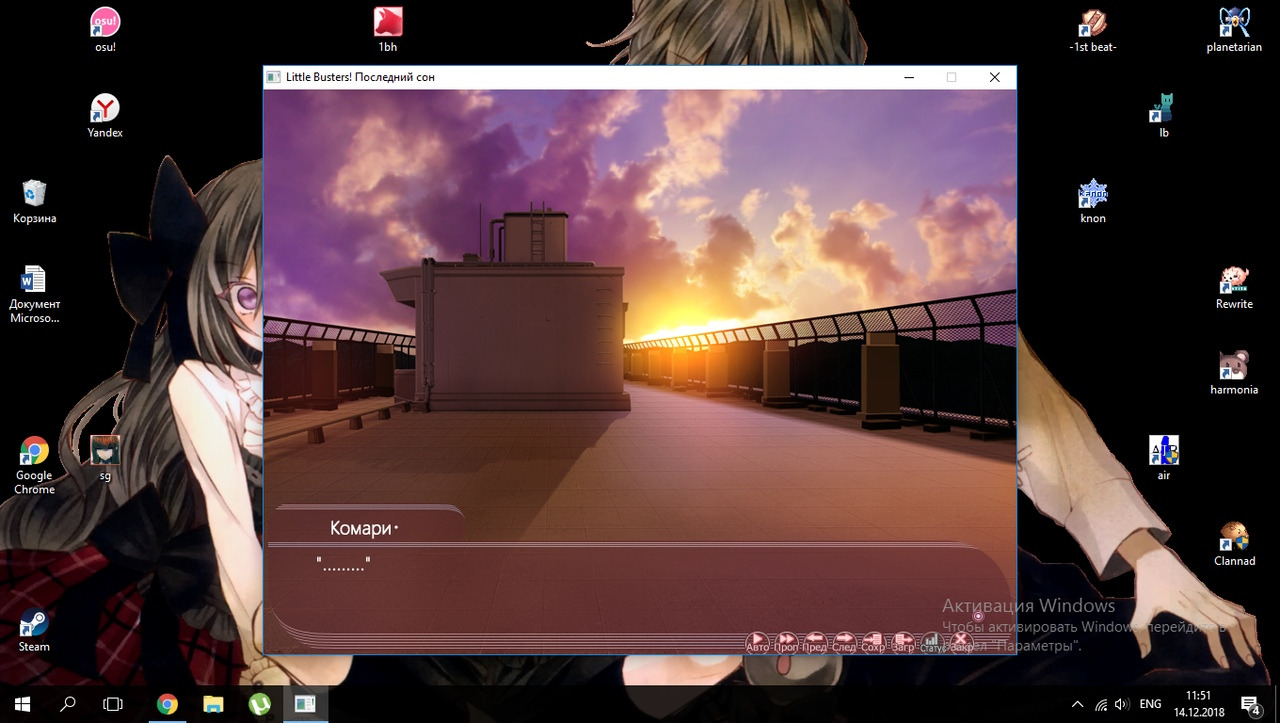This screenshot has height=723, width=1280.
Task: Open the Статус status screen
Action: click(x=932, y=640)
